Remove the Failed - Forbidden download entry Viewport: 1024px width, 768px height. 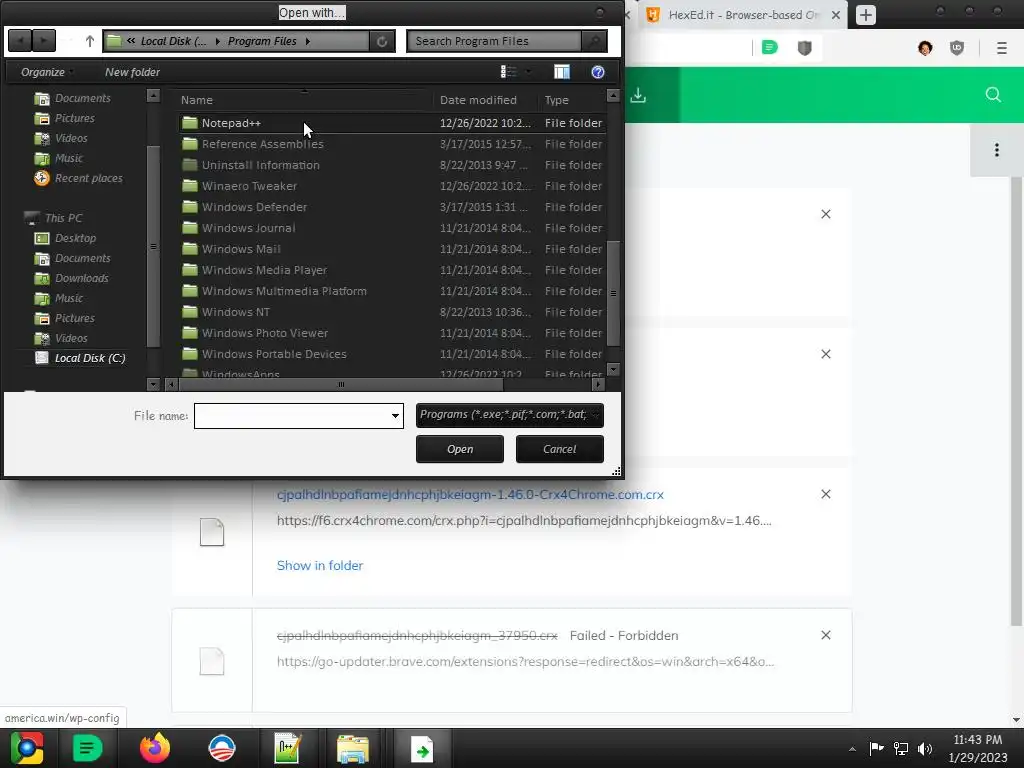[825, 635]
